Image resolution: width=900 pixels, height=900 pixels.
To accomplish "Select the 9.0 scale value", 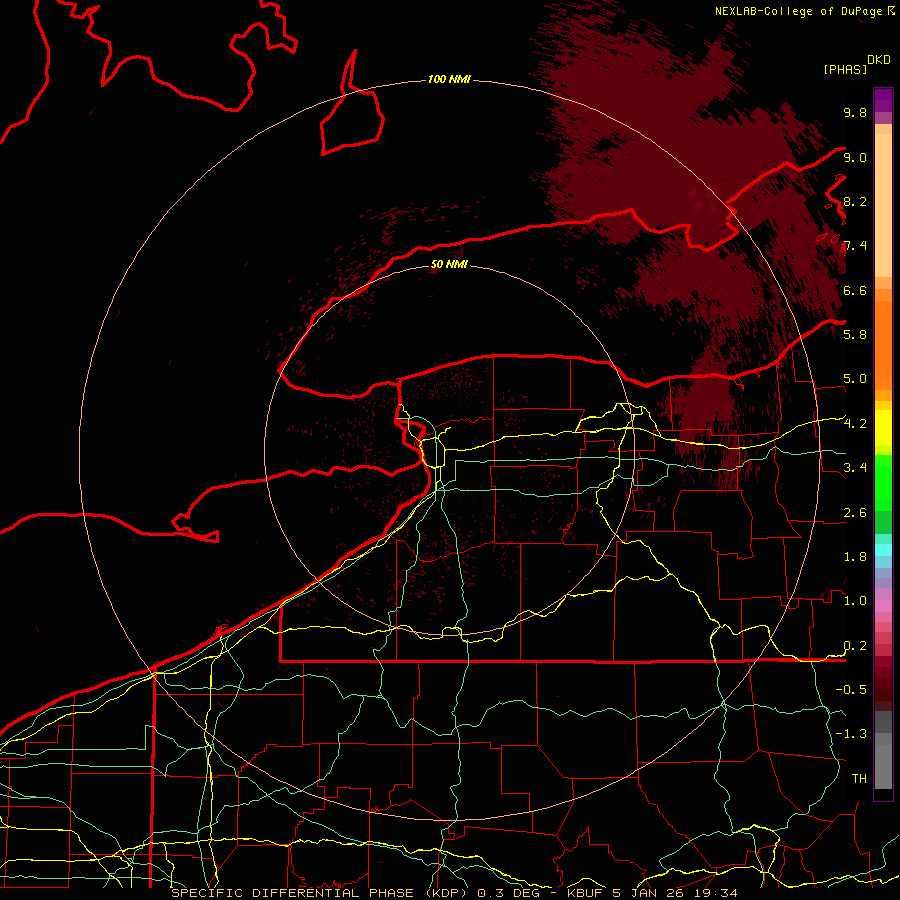I will pos(855,157).
